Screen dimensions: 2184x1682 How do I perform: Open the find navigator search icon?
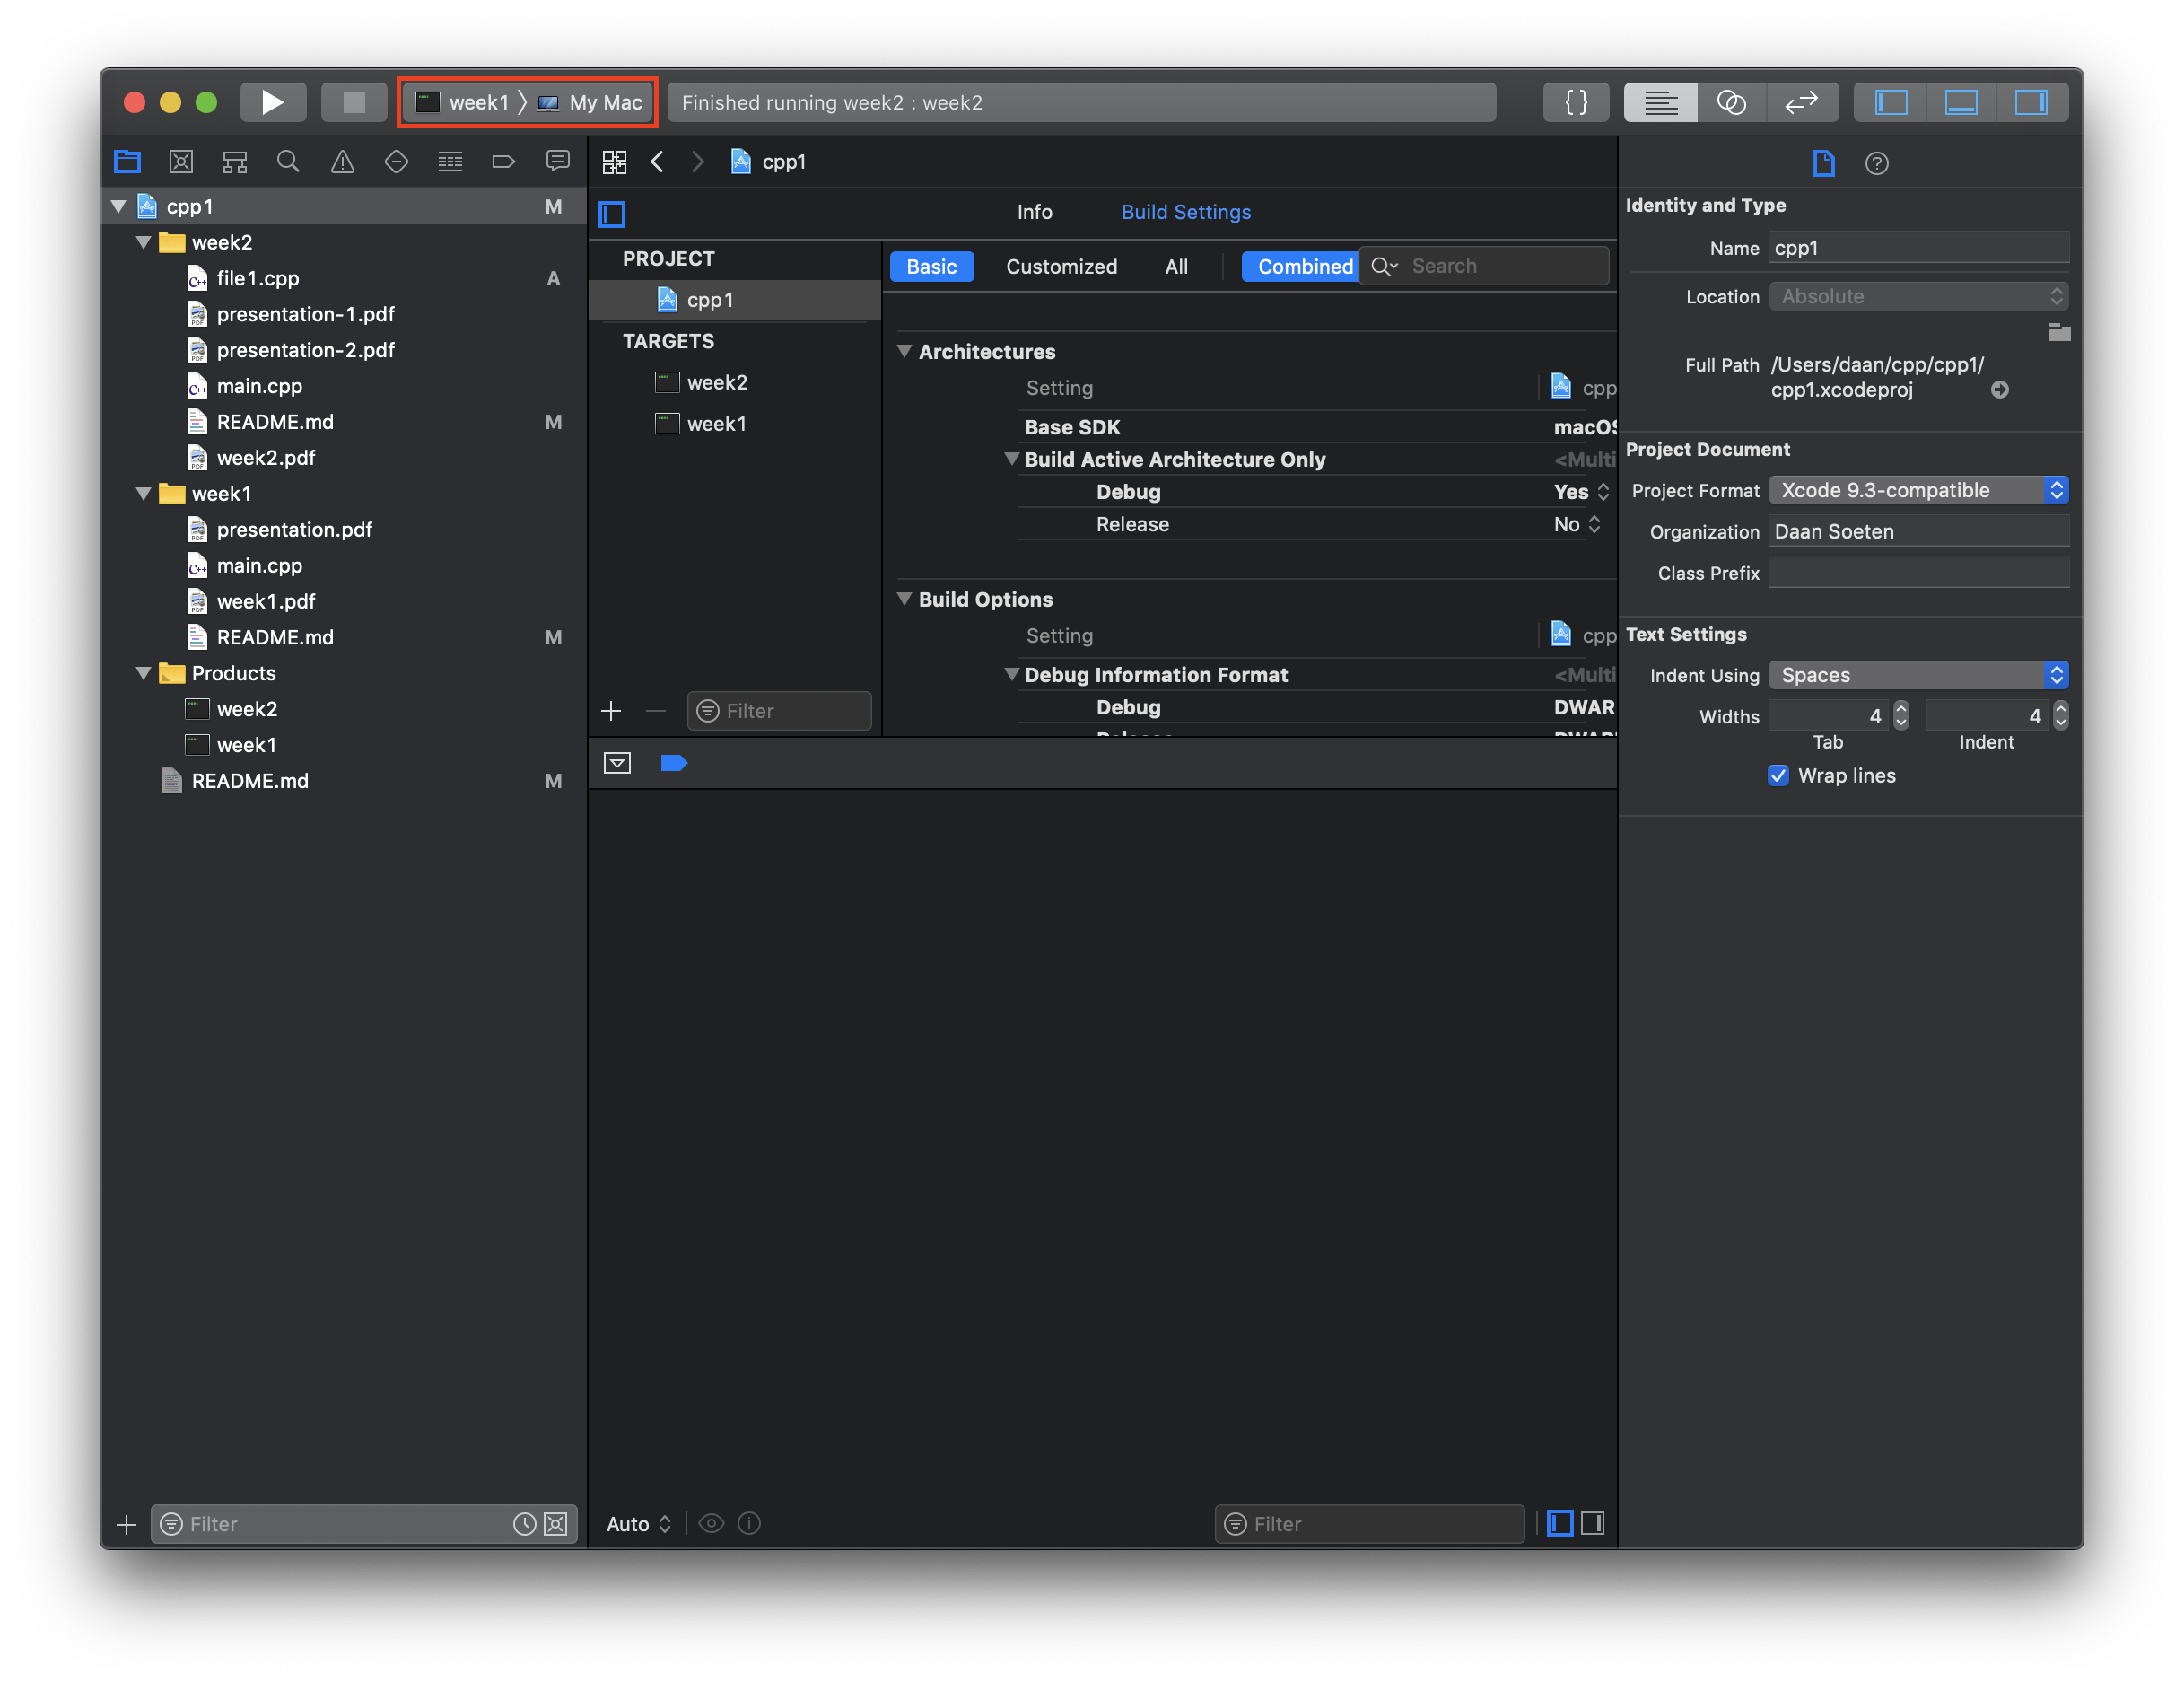point(288,161)
